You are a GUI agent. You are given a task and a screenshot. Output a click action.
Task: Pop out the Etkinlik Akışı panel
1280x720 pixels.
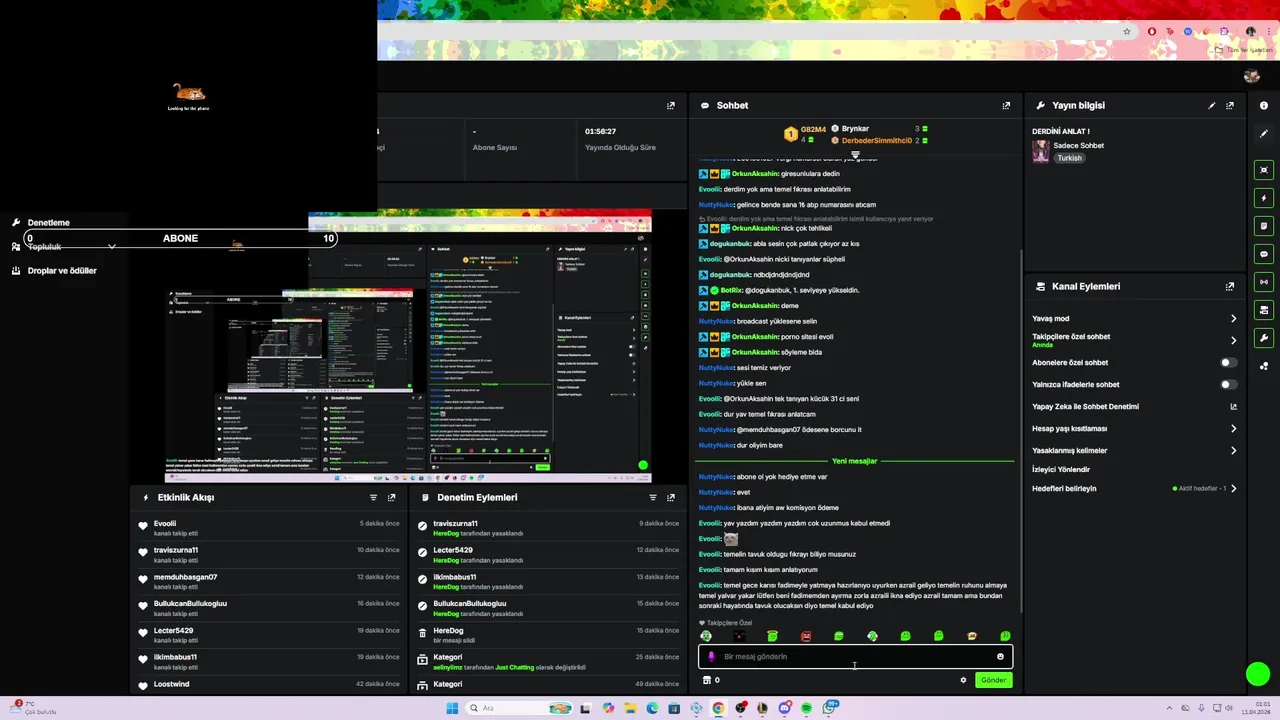[x=391, y=497]
